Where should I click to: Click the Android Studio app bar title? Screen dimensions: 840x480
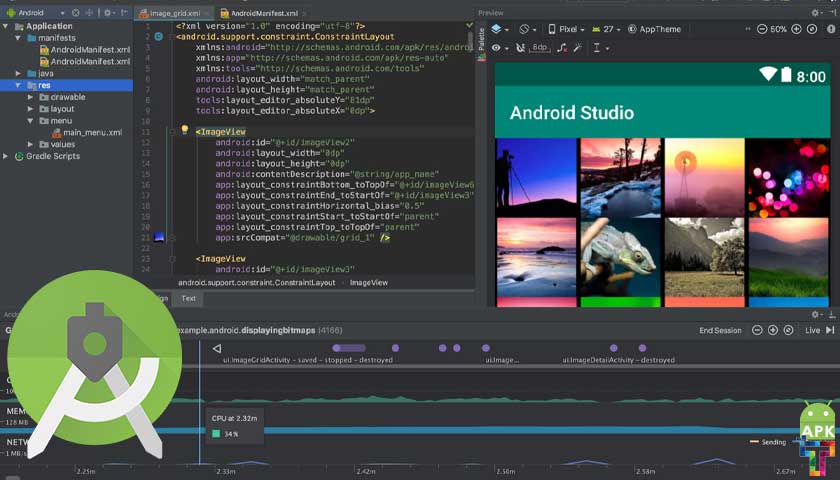[572, 112]
